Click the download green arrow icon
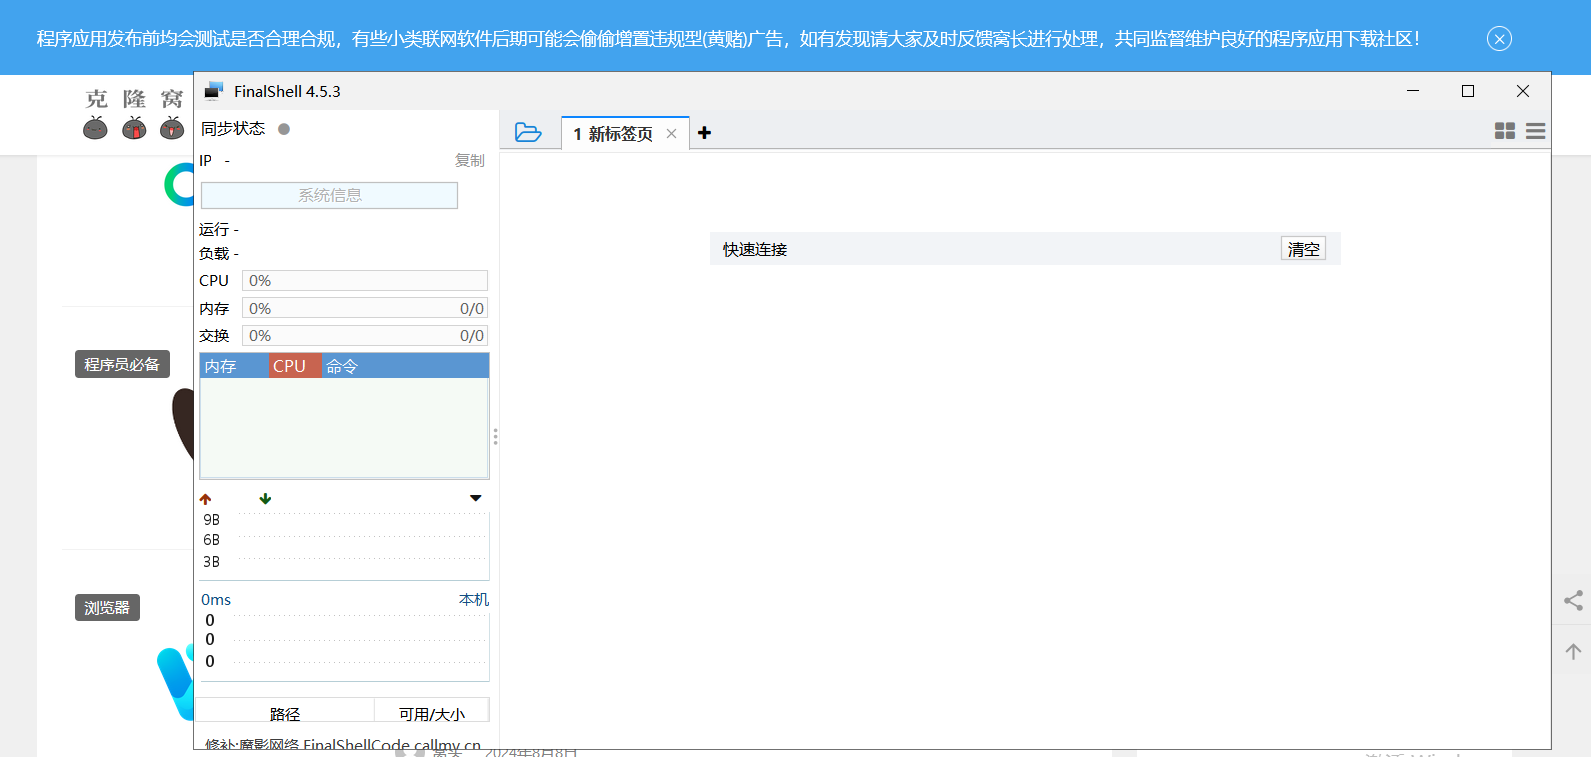 265,498
